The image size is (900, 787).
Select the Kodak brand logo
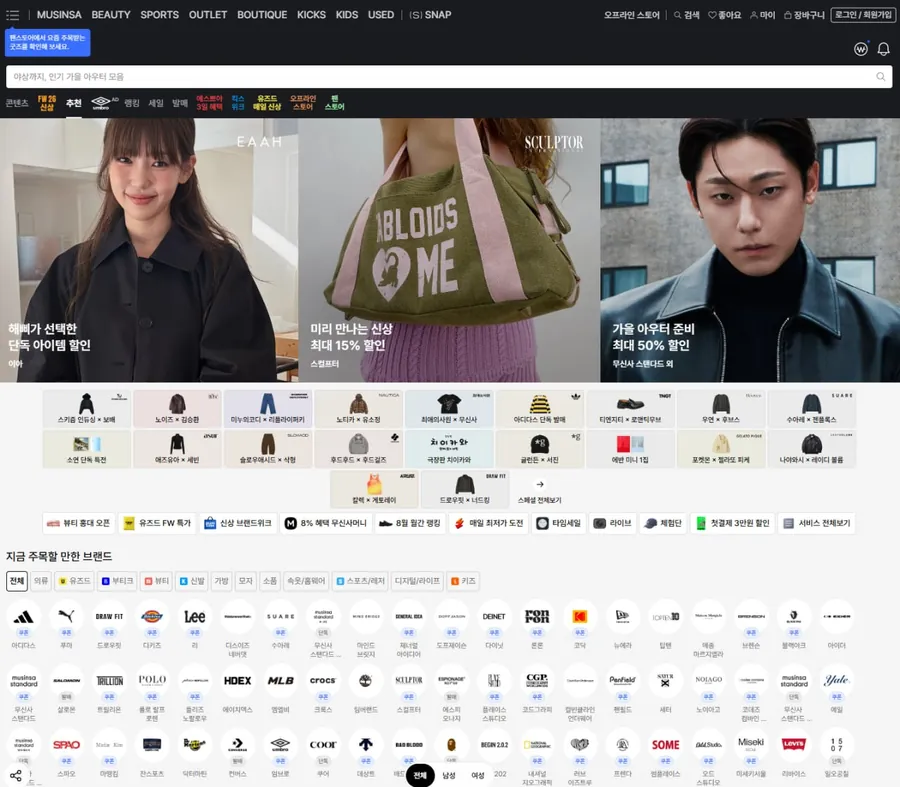point(580,618)
